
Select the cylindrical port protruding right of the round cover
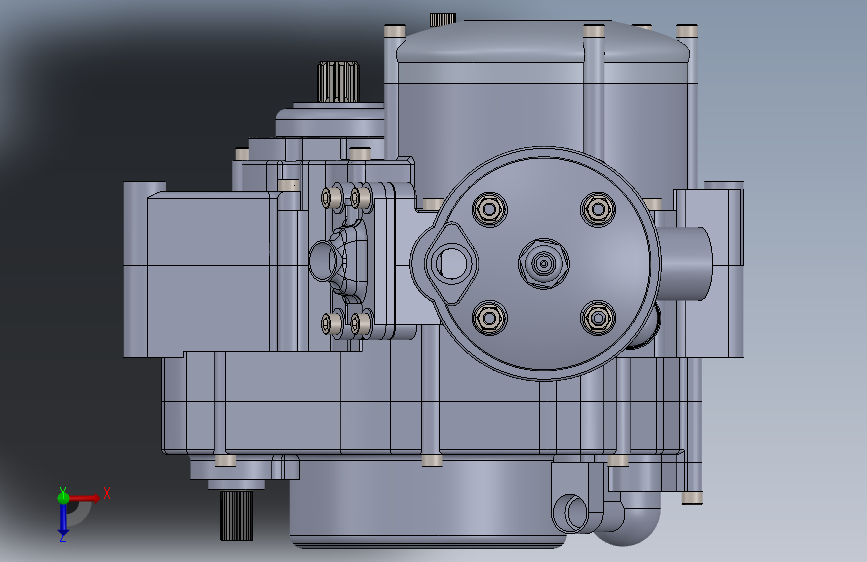click(x=685, y=264)
